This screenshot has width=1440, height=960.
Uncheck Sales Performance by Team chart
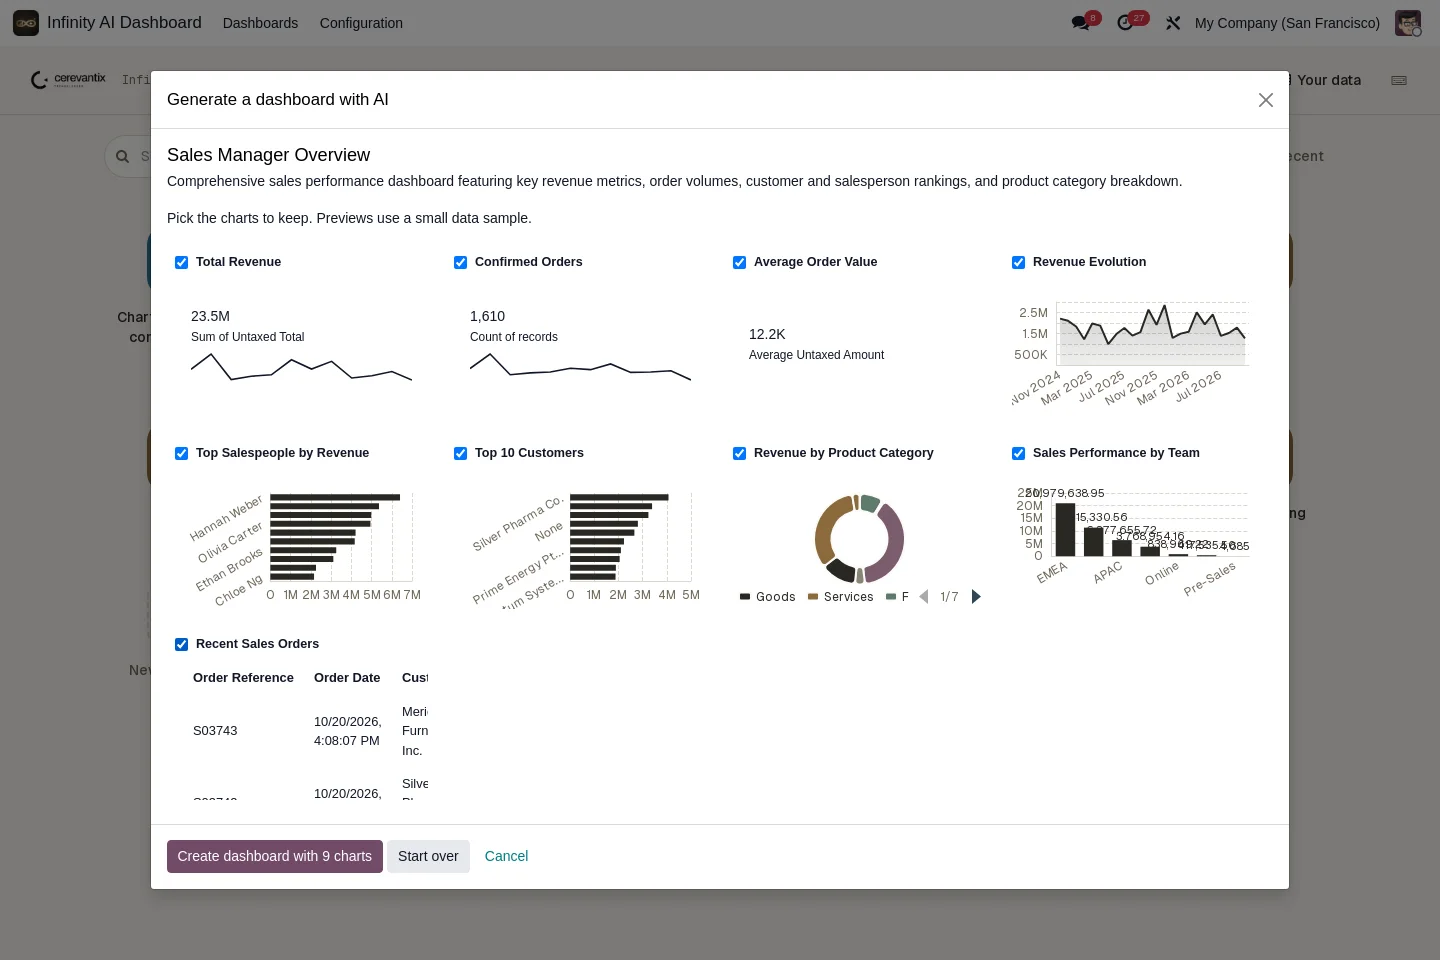[x=1018, y=453]
